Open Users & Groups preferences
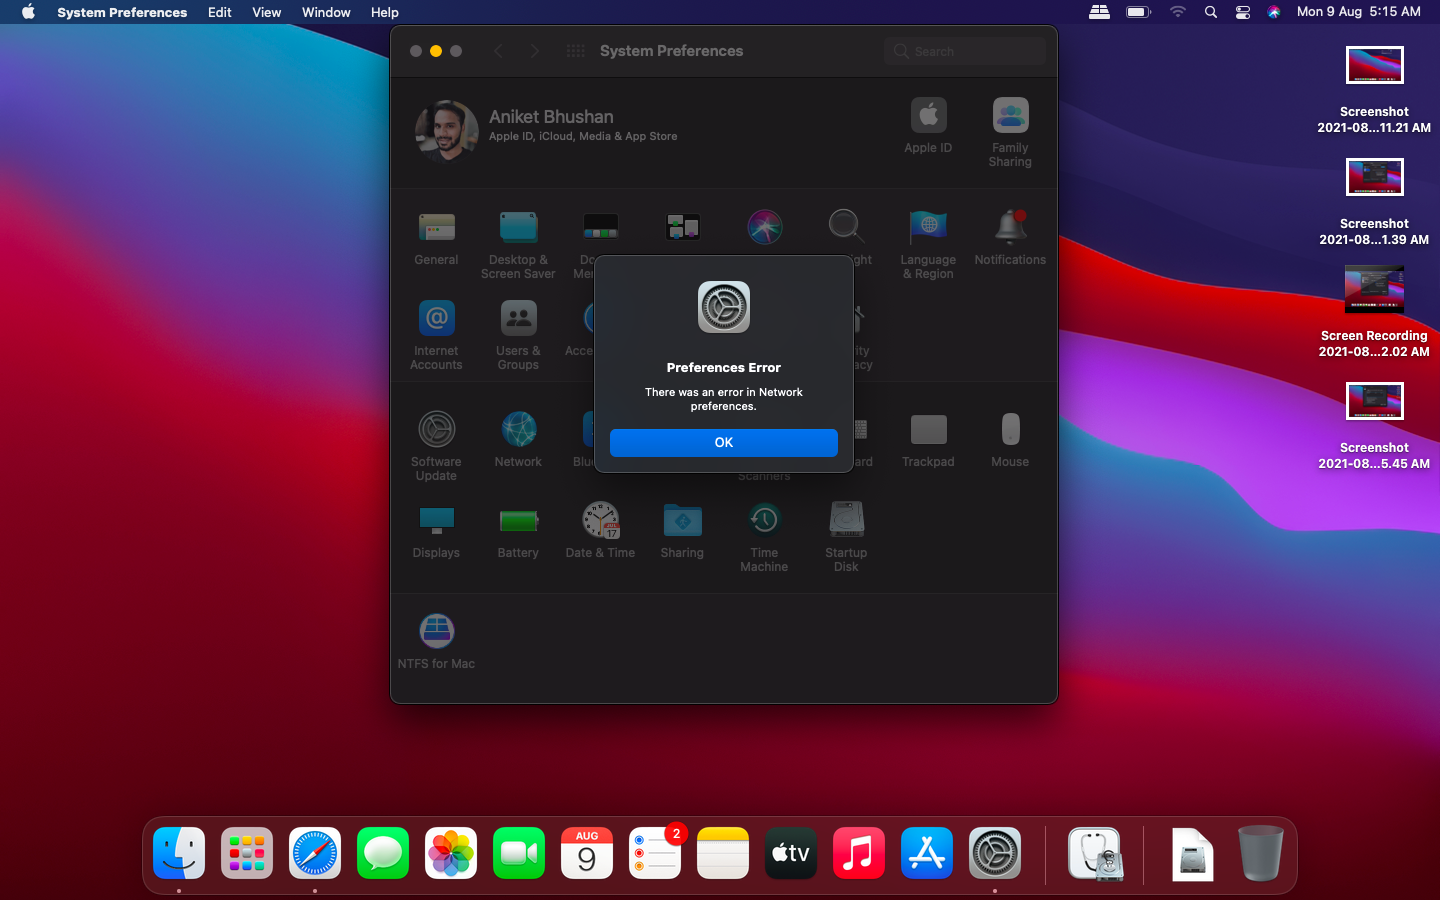Screen dimensions: 1440x900 pos(518,320)
